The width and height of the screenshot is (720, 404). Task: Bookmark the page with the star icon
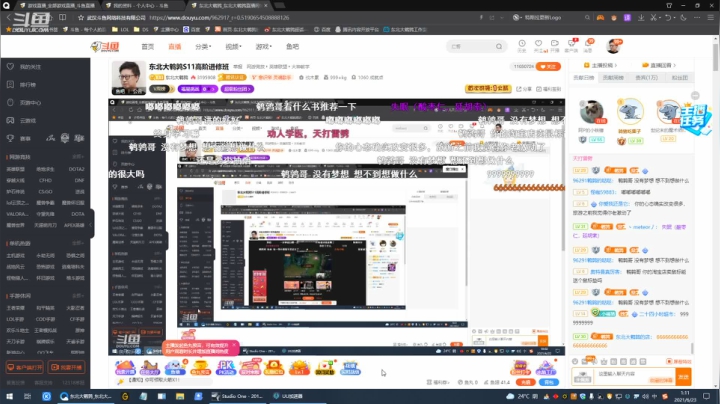(x=81, y=17)
